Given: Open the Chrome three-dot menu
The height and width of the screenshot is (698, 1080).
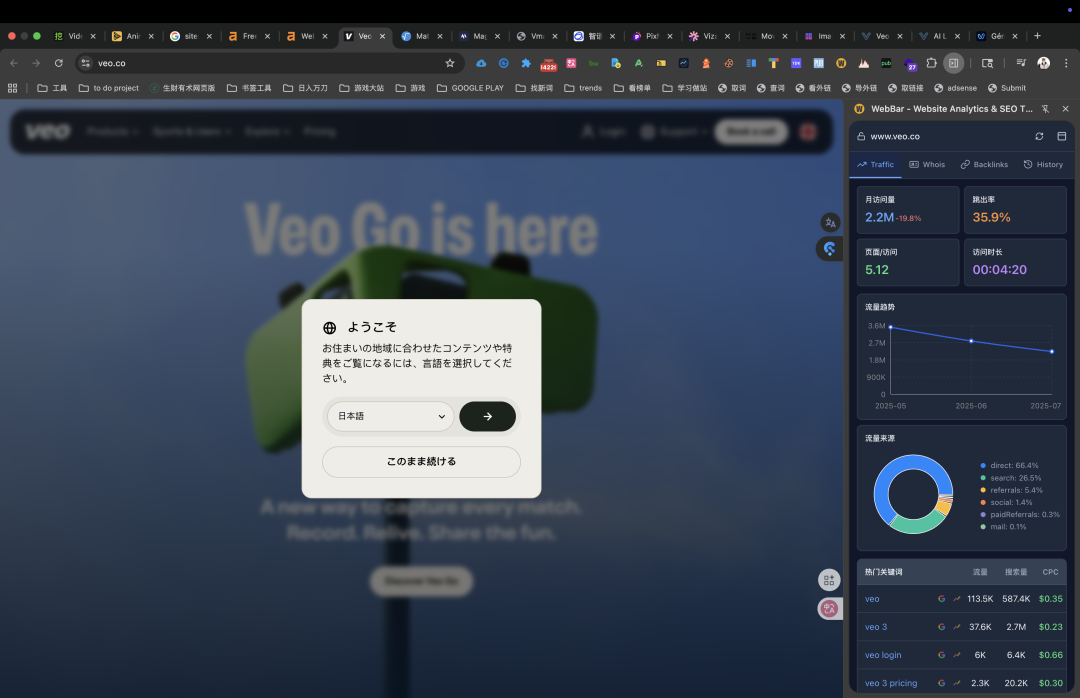Looking at the screenshot, I should coord(1066,63).
